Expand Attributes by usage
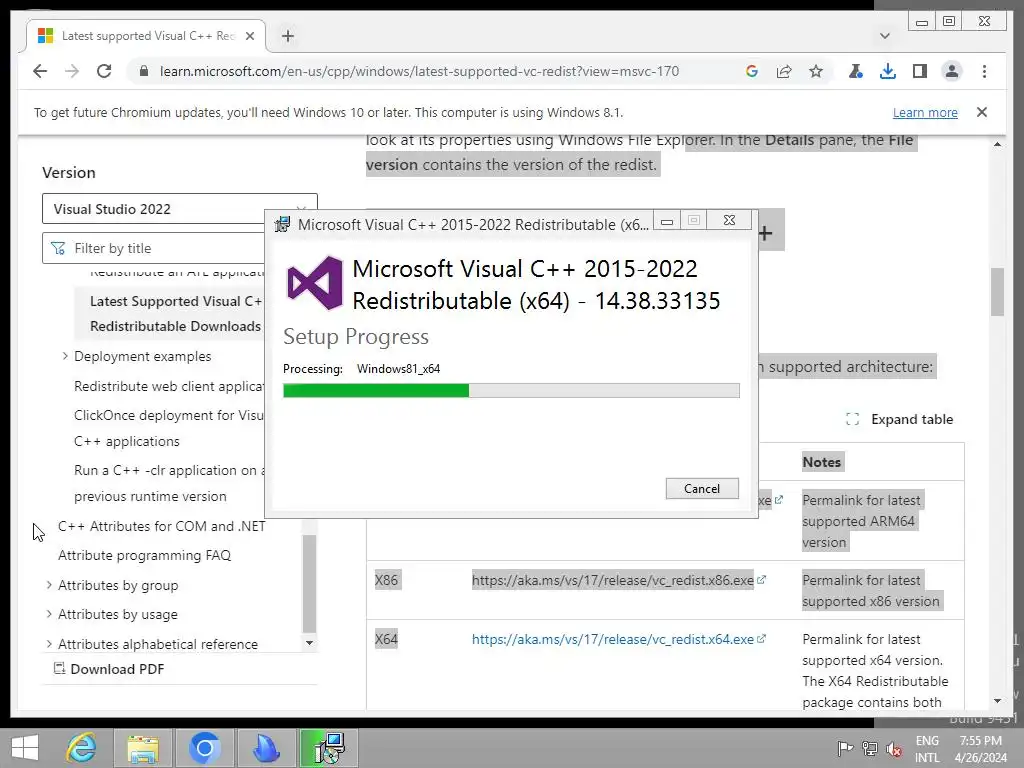Screen dimensions: 1024x768 pyautogui.click(x=49, y=614)
